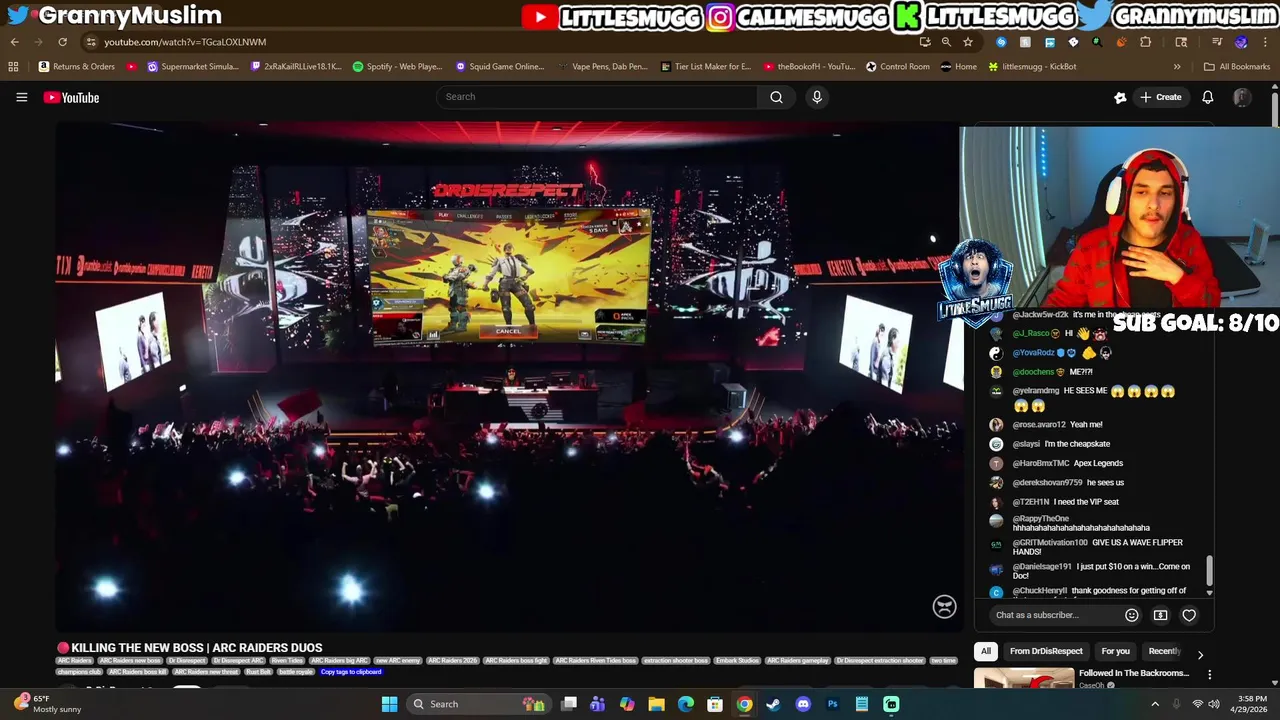Select the Recently chip
Viewport: 1280px width, 720px height.
[x=1165, y=651]
